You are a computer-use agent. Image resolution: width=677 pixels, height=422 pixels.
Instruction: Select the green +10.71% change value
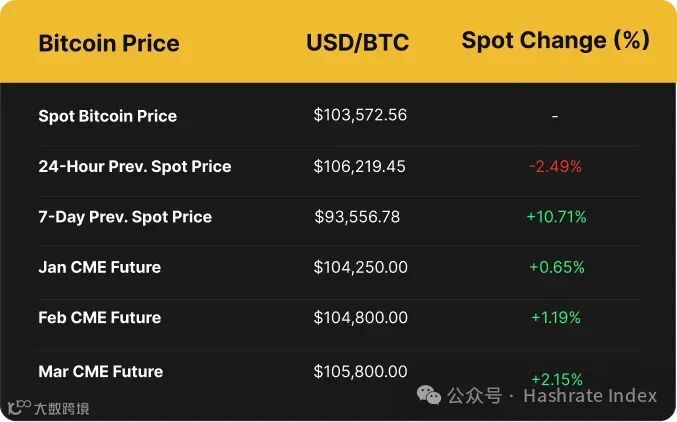(556, 216)
